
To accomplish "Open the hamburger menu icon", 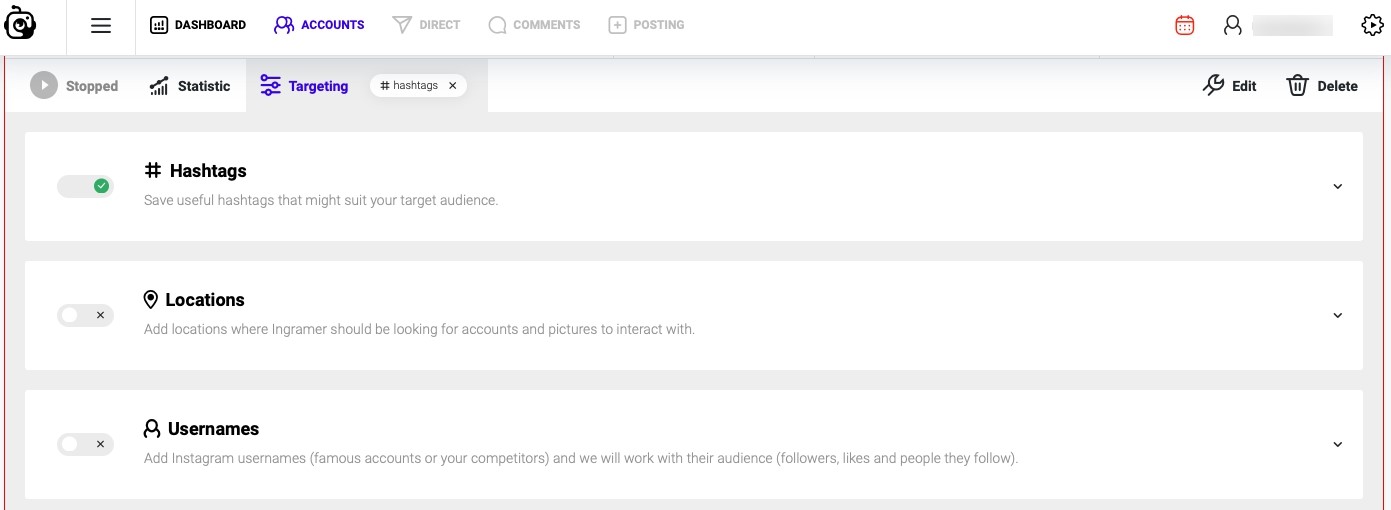I will [x=101, y=25].
